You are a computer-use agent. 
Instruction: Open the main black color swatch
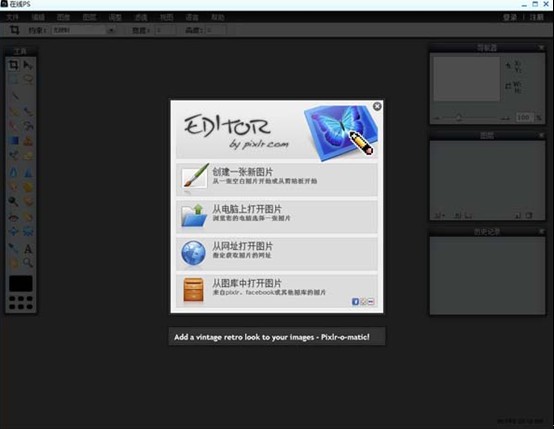(21, 283)
